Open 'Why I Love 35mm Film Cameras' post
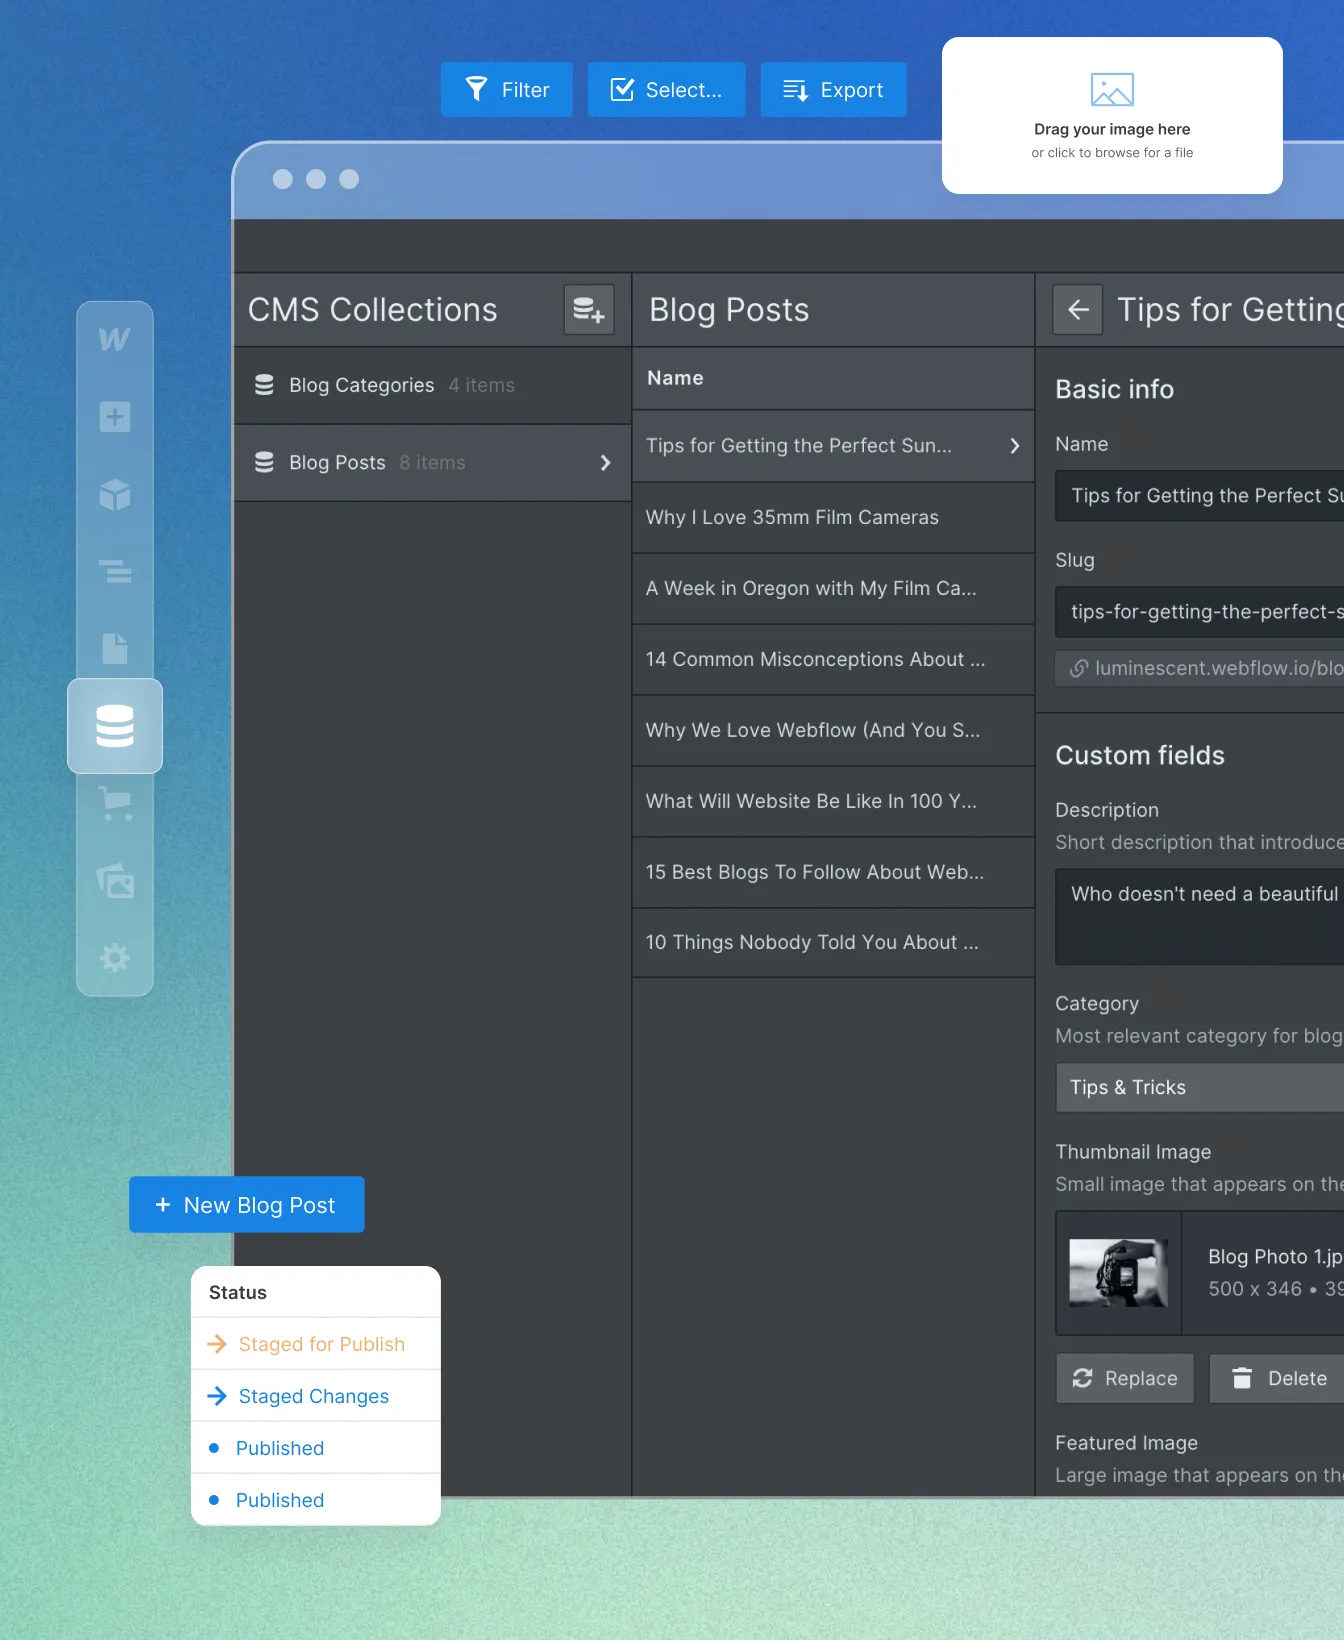The width and height of the screenshot is (1344, 1640). tap(833, 517)
